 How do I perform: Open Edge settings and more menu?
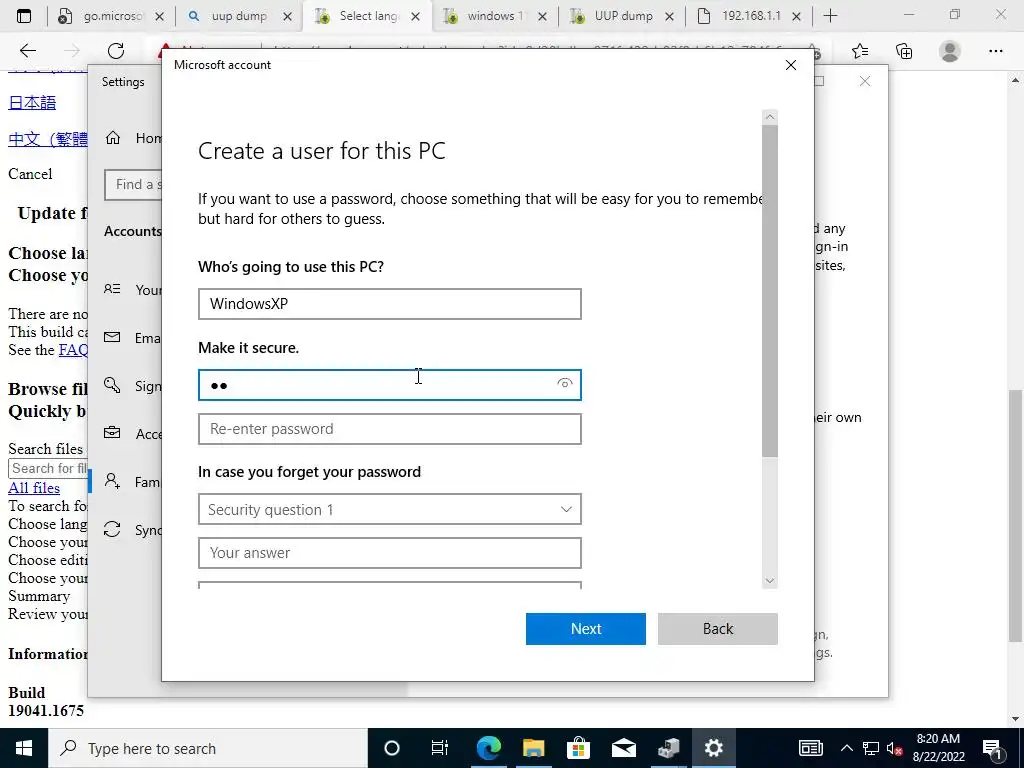coord(995,51)
